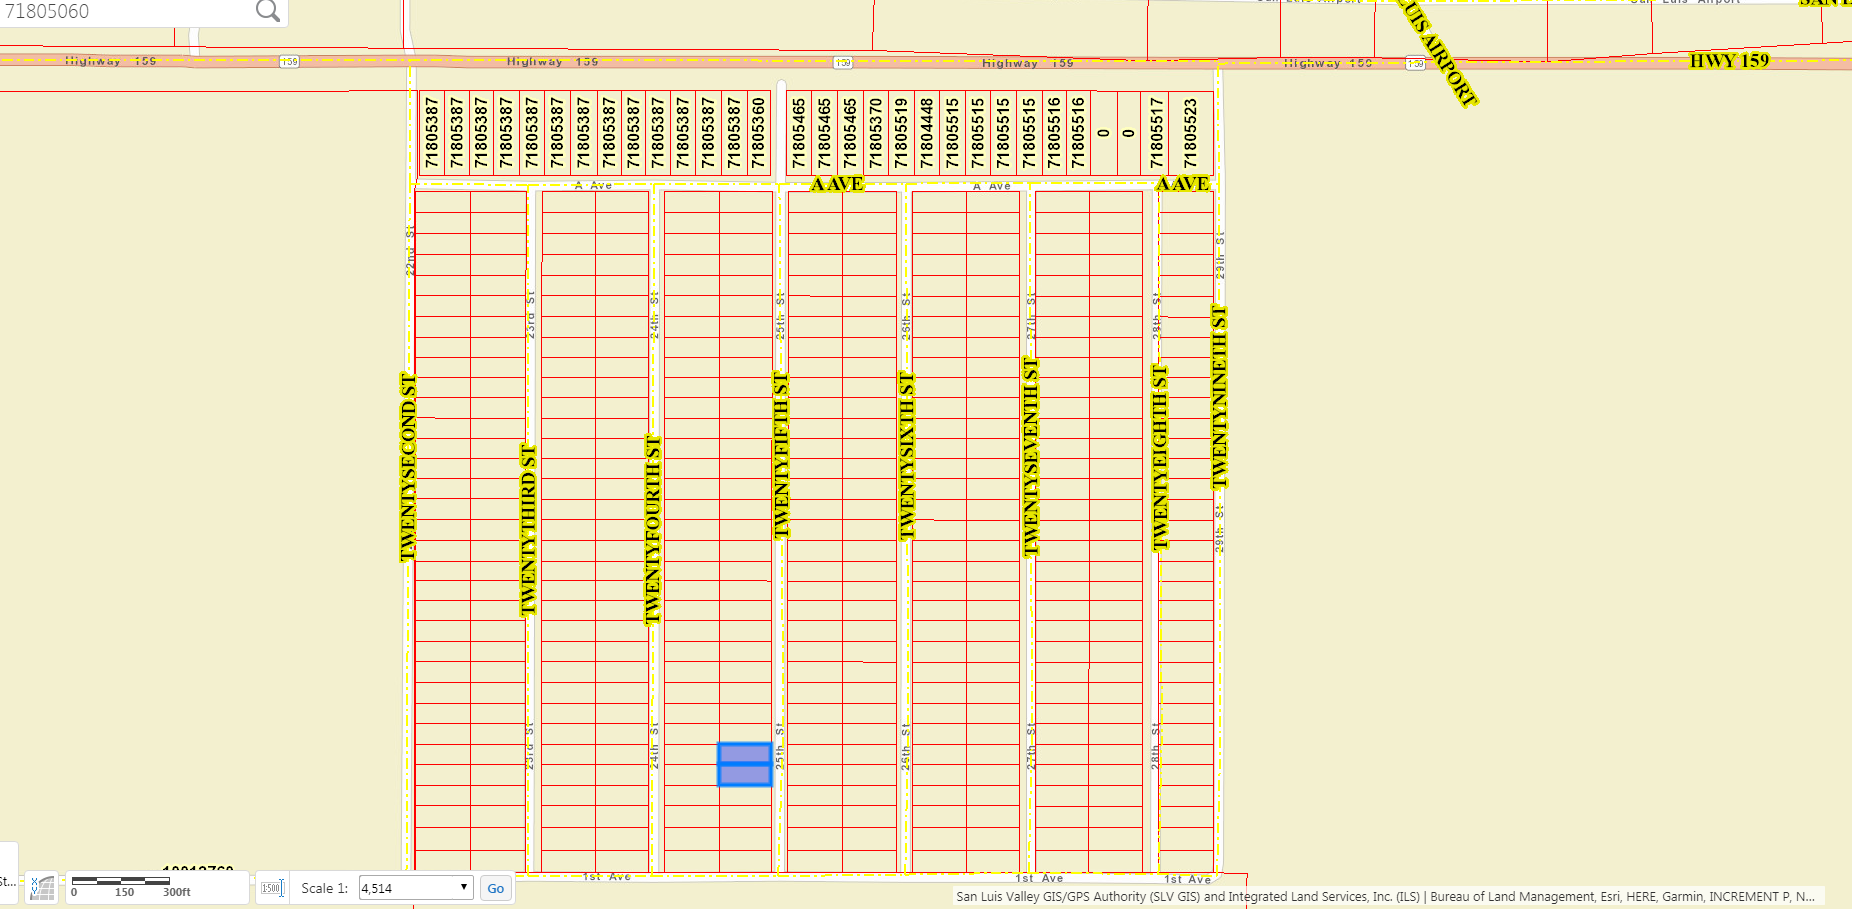Viewport: 1852px width, 909px height.
Task: Click parcel labeled 71805360
Action: point(759,133)
